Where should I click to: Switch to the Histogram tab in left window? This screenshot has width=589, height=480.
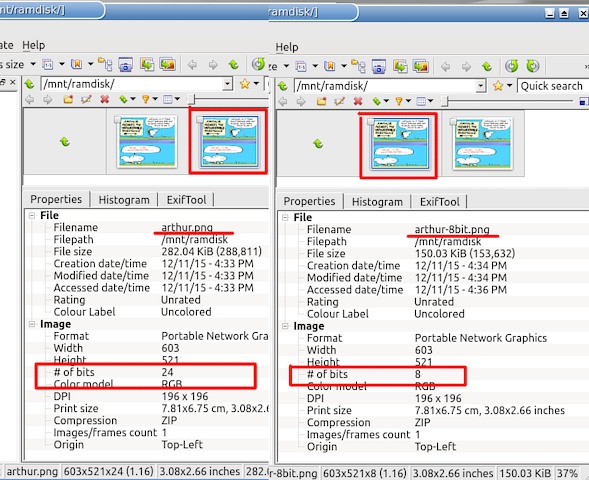tap(124, 200)
